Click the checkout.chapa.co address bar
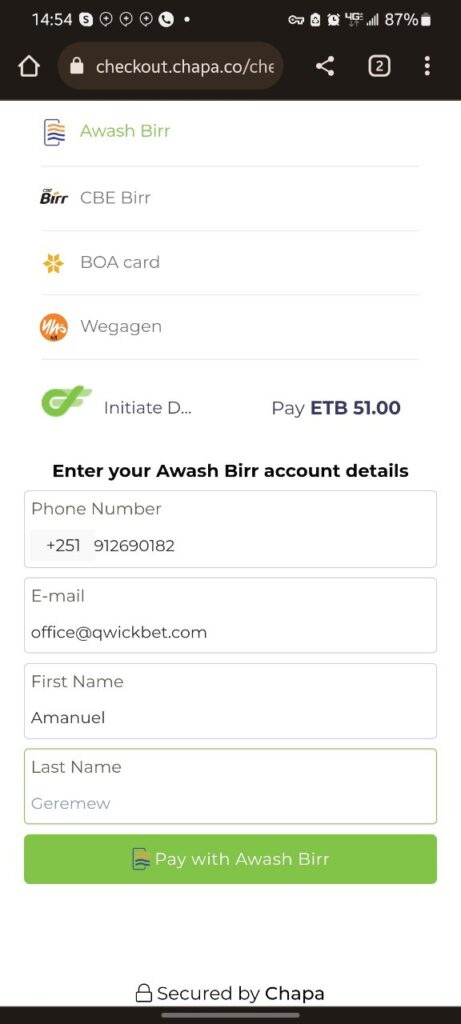Screen dimensions: 461x1024 (x=170, y=66)
